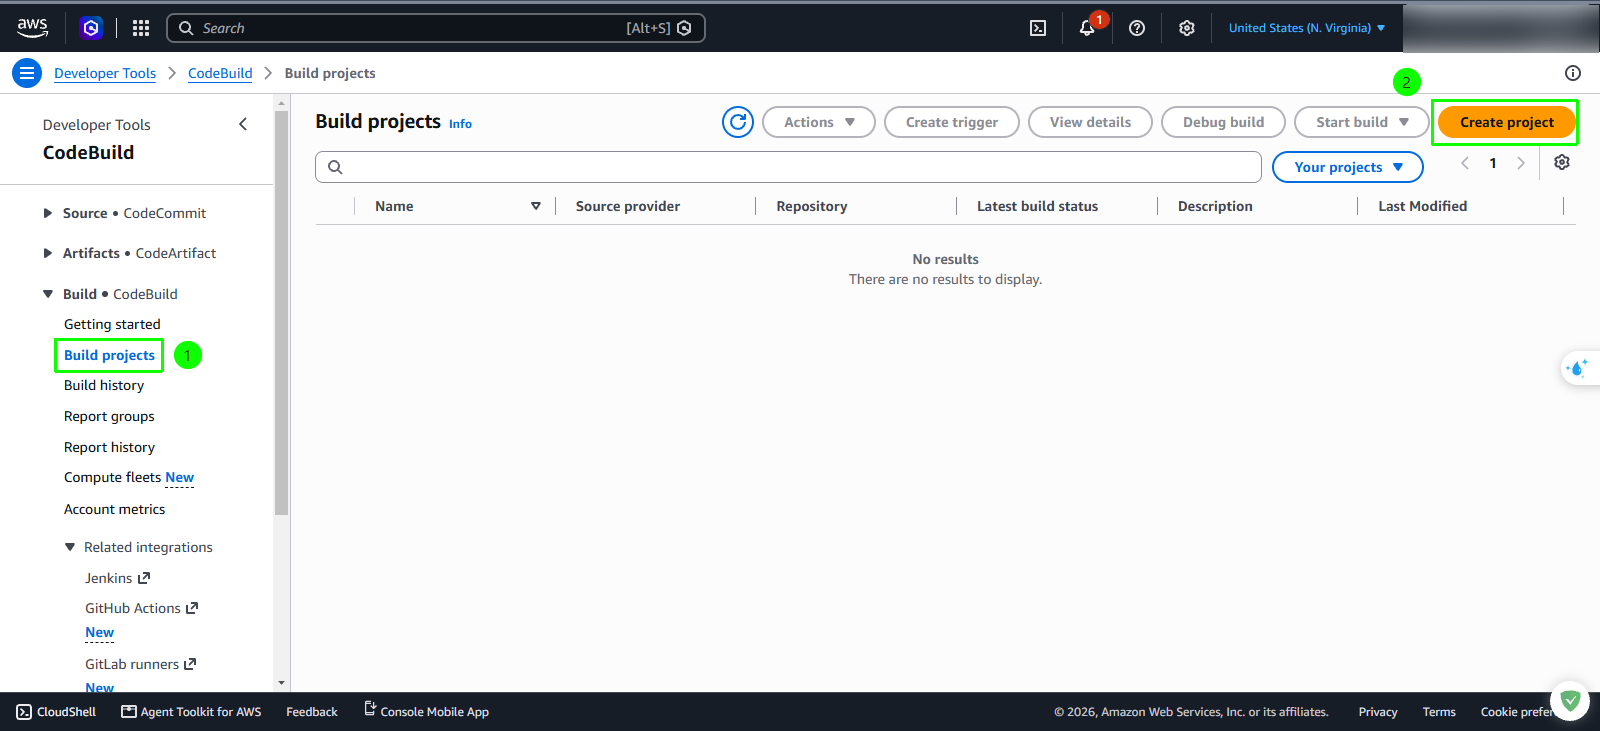The height and width of the screenshot is (731, 1600).
Task: Open the Amazon Q assistant side tab
Action: 1579,368
